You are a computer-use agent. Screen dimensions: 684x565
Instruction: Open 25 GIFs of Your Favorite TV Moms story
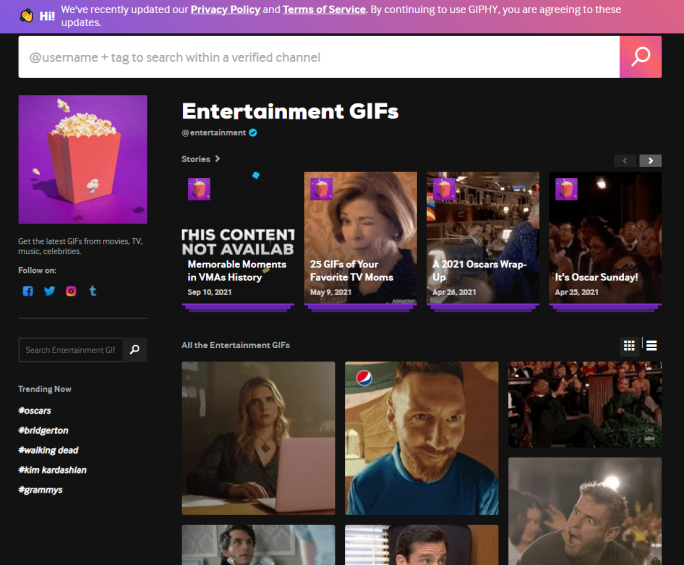click(360, 239)
